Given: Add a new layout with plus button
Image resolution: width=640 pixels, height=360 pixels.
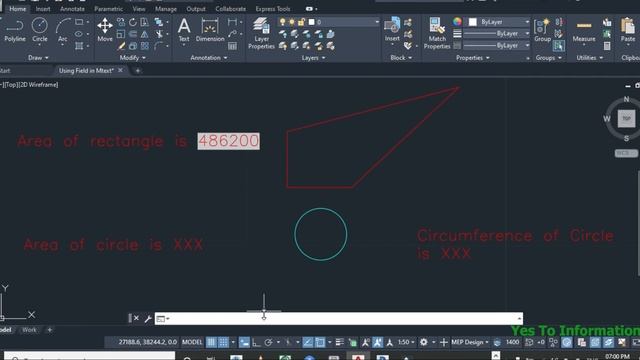Looking at the screenshot, I should click(50, 330).
